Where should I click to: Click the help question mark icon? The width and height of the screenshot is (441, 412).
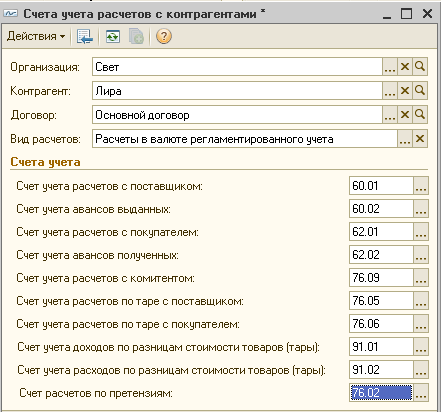coord(163,36)
